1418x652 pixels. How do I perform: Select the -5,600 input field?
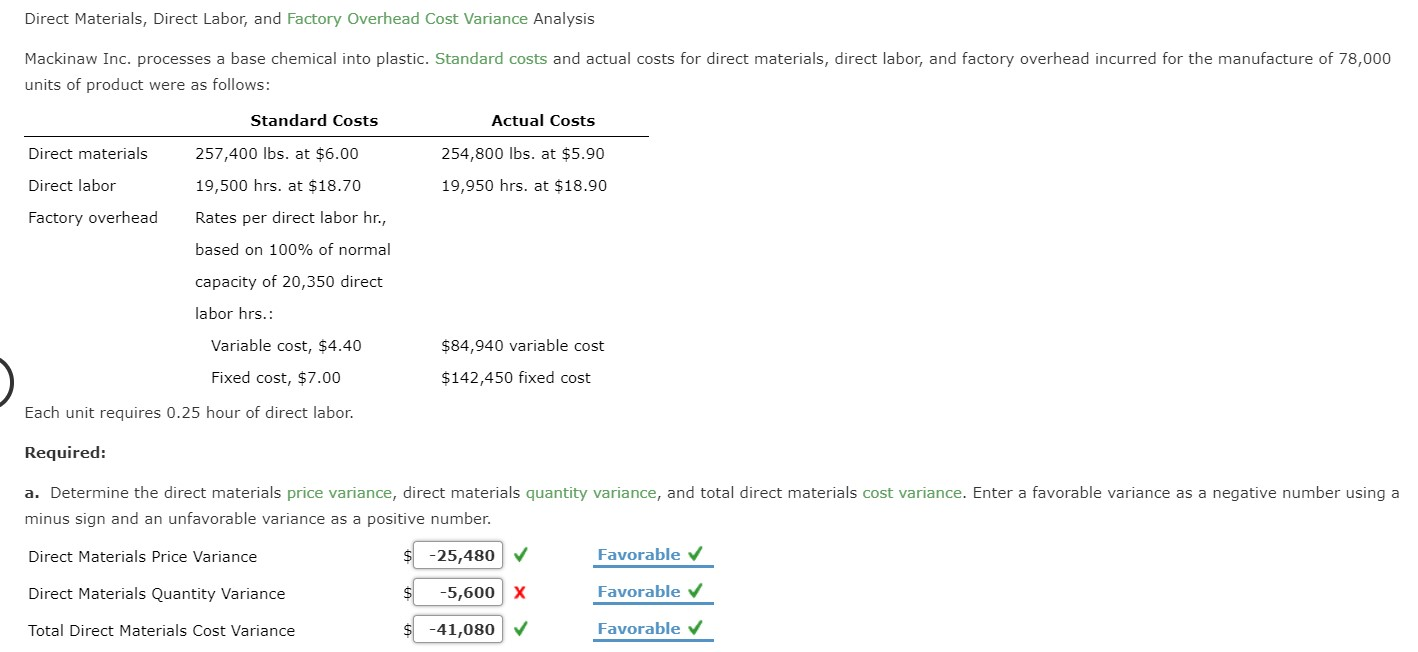457,592
